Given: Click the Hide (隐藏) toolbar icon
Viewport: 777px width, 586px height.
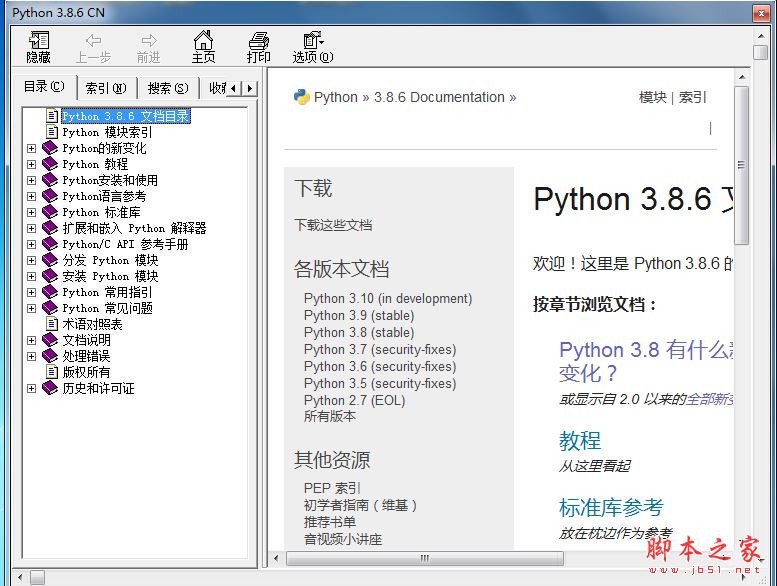Looking at the screenshot, I should [x=39, y=40].
